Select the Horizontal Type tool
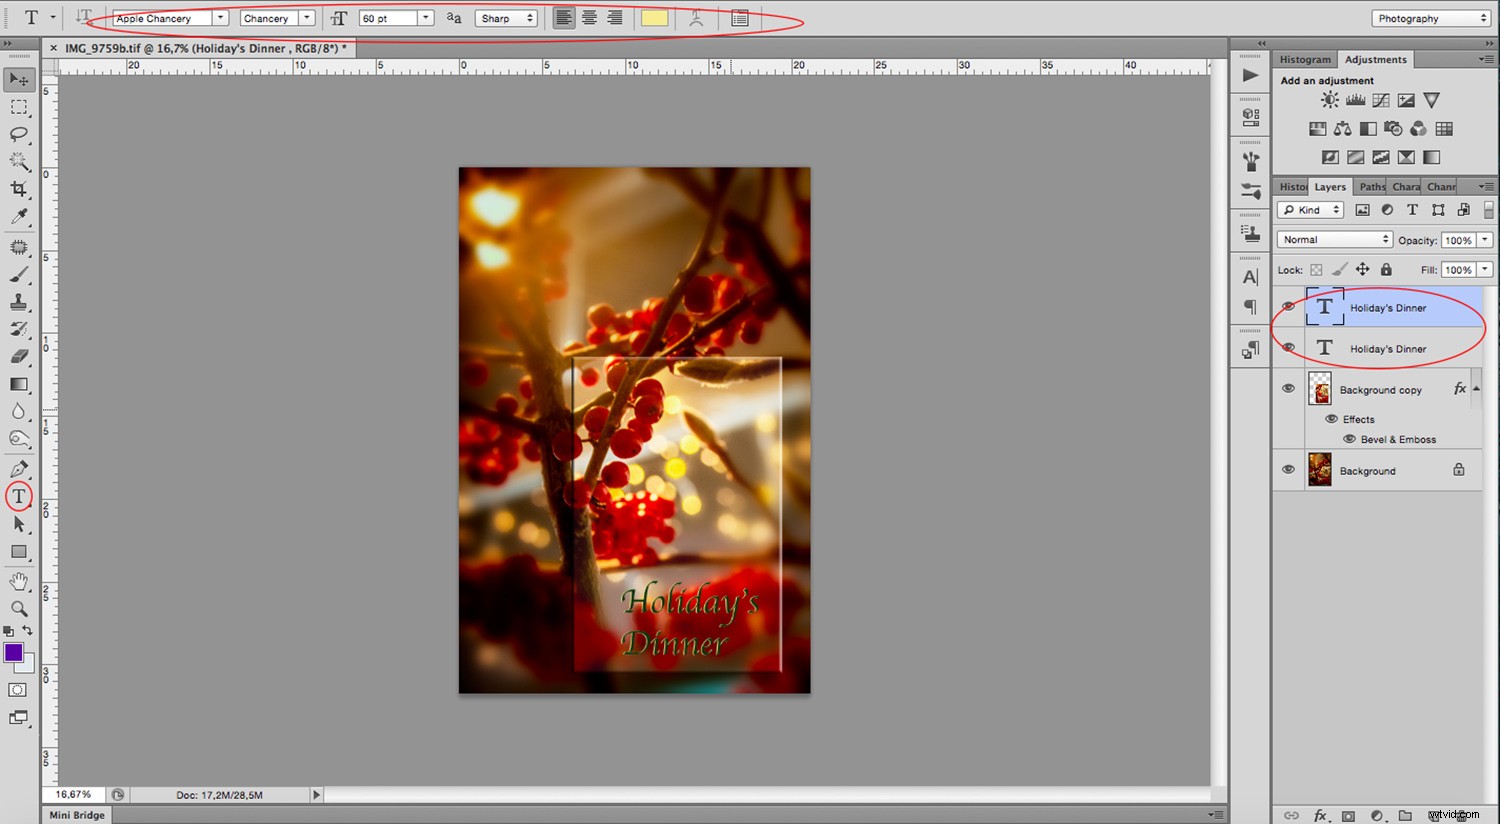The height and width of the screenshot is (824, 1500). 18,496
